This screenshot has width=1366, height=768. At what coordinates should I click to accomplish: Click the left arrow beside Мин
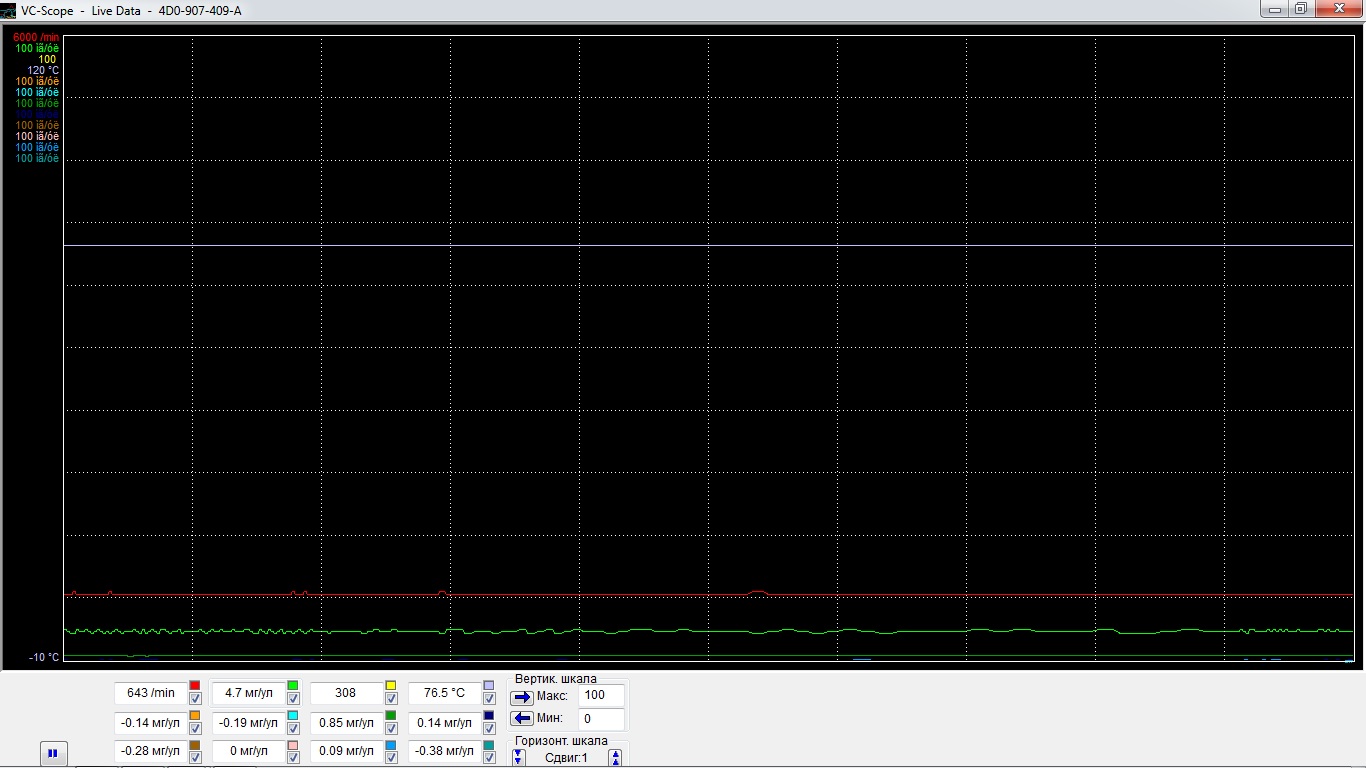(x=522, y=719)
